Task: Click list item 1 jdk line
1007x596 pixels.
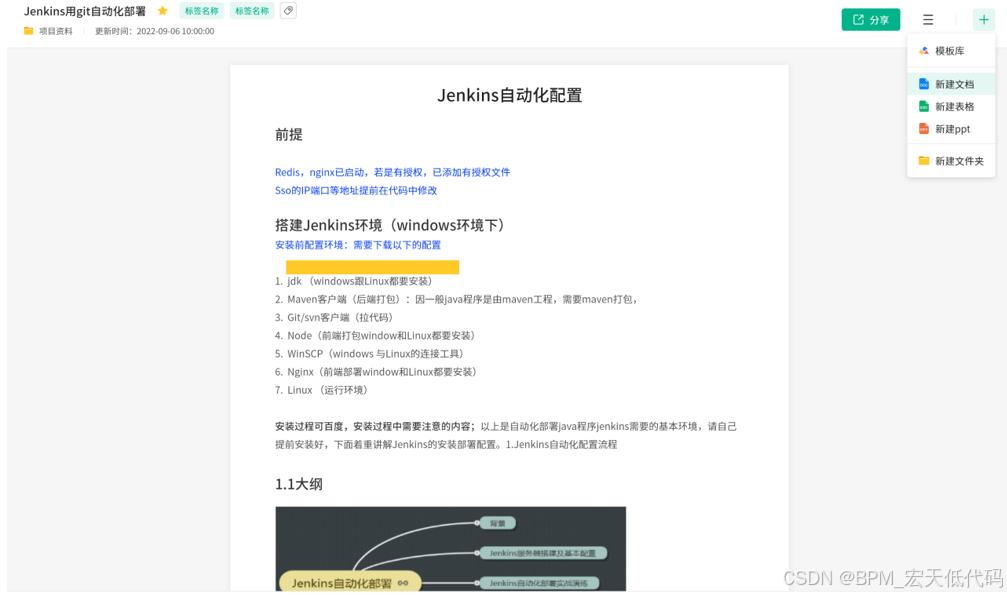Action: point(356,281)
